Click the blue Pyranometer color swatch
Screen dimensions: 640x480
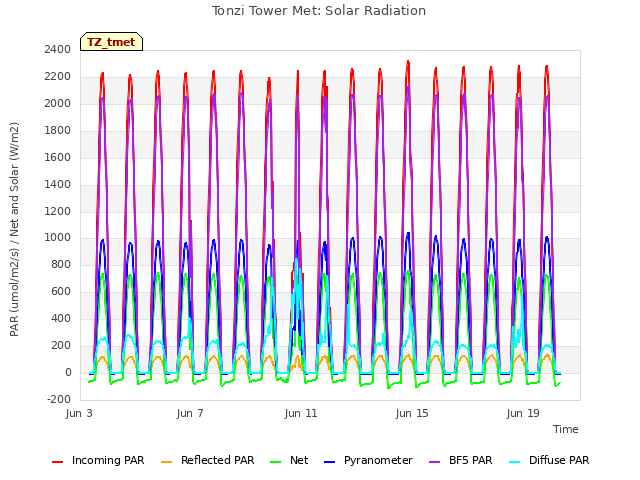click(x=329, y=462)
